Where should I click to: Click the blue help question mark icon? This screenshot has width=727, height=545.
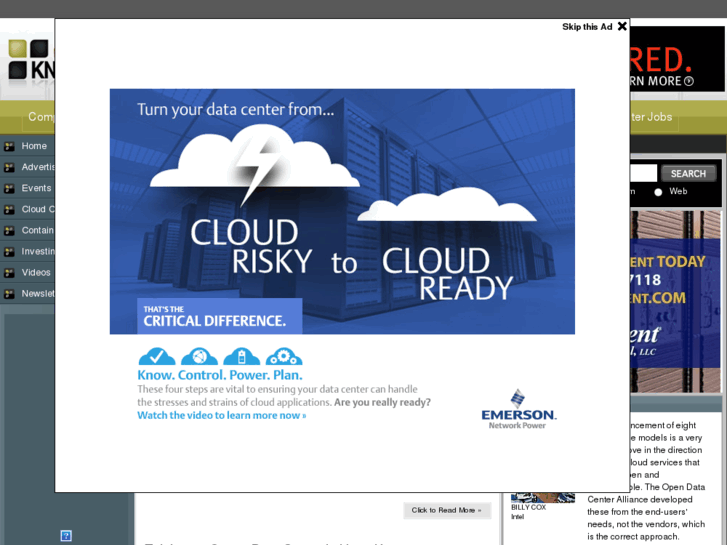pyautogui.click(x=66, y=536)
